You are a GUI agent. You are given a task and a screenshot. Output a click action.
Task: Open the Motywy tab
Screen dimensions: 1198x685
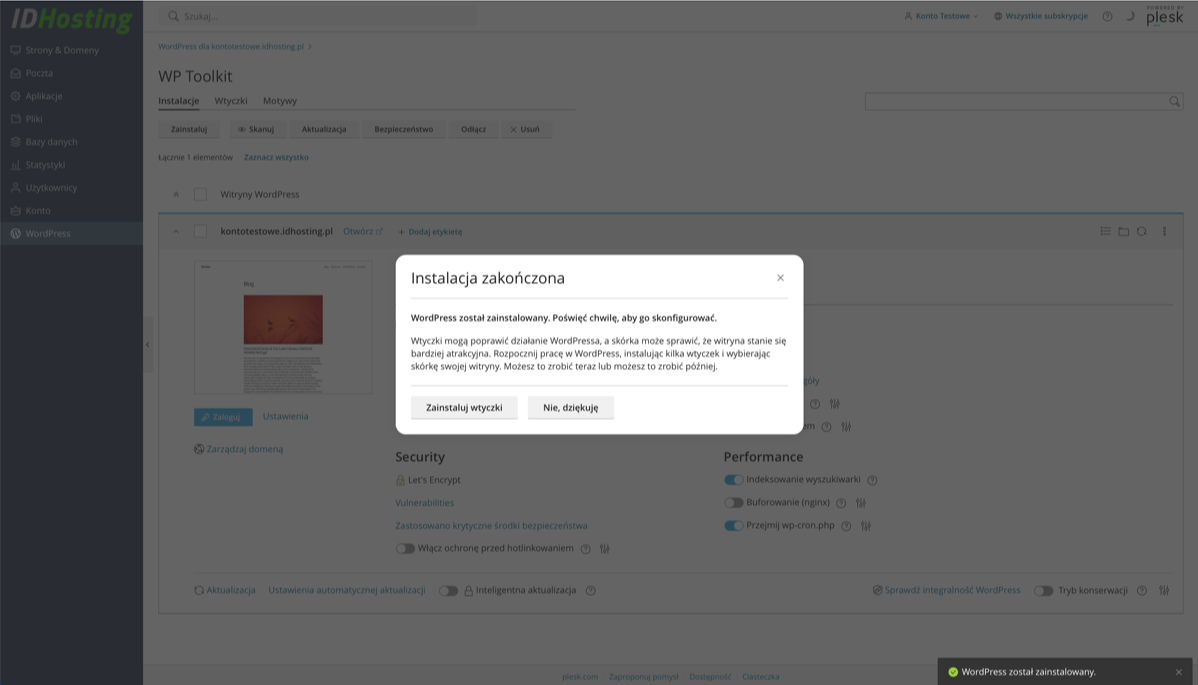[x=280, y=100]
